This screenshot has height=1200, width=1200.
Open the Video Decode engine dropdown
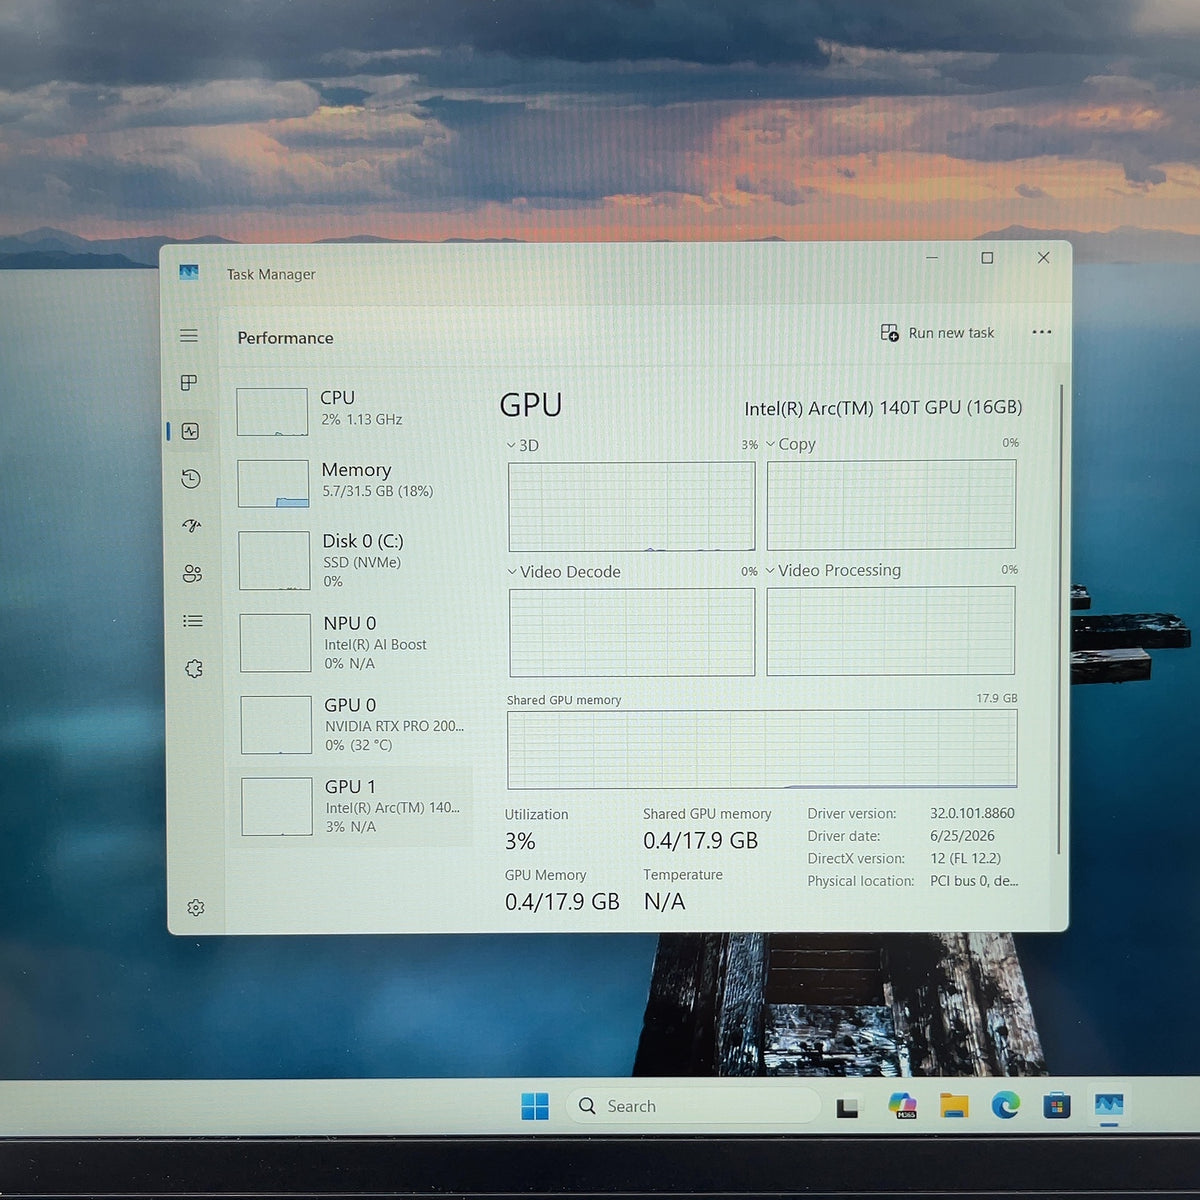564,572
